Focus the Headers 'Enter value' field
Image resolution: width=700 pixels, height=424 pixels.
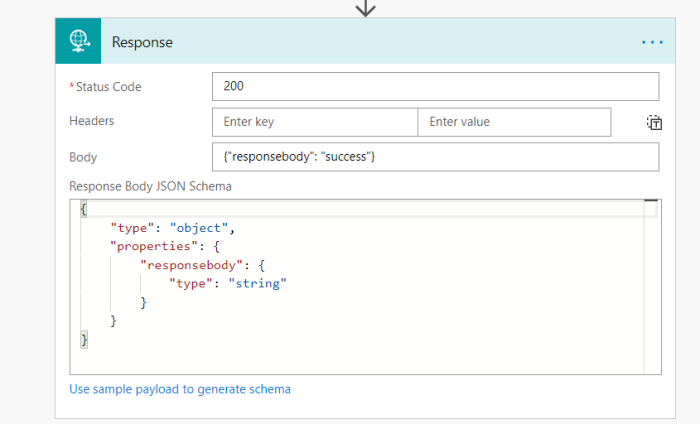tap(513, 122)
